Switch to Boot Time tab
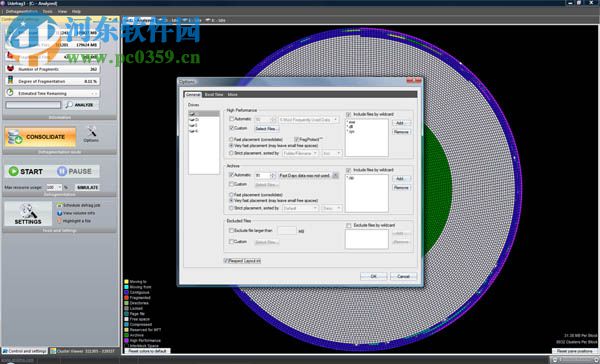This screenshot has width=600, height=364. [214, 95]
